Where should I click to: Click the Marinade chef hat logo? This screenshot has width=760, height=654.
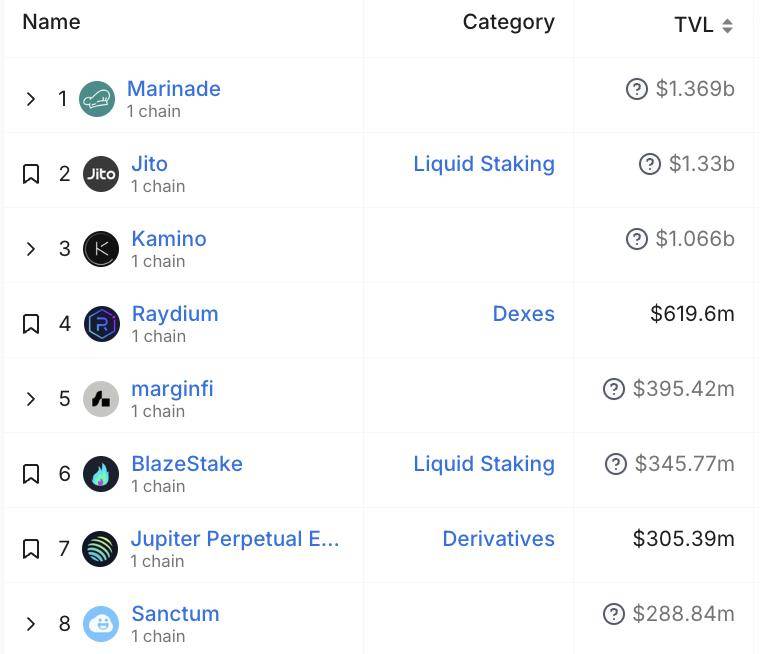[97, 99]
